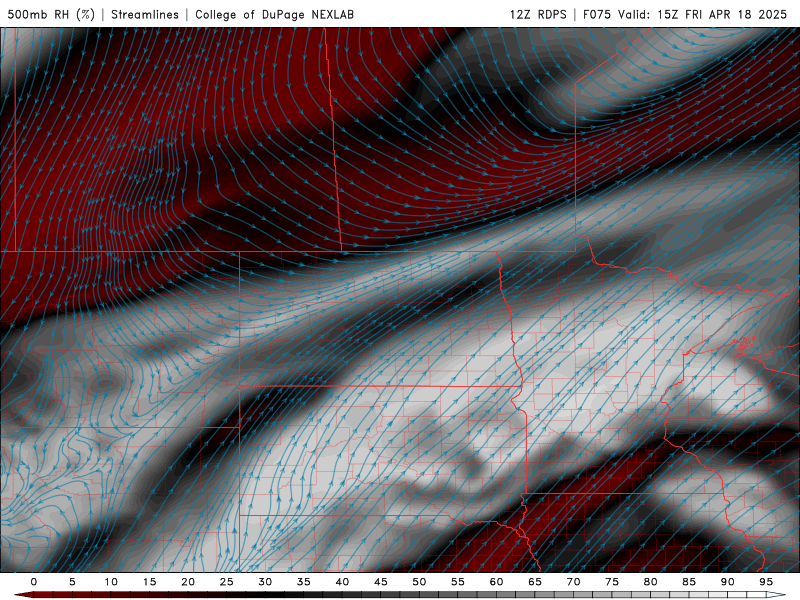
Task: Click the colorbar label "45"
Action: click(x=381, y=582)
